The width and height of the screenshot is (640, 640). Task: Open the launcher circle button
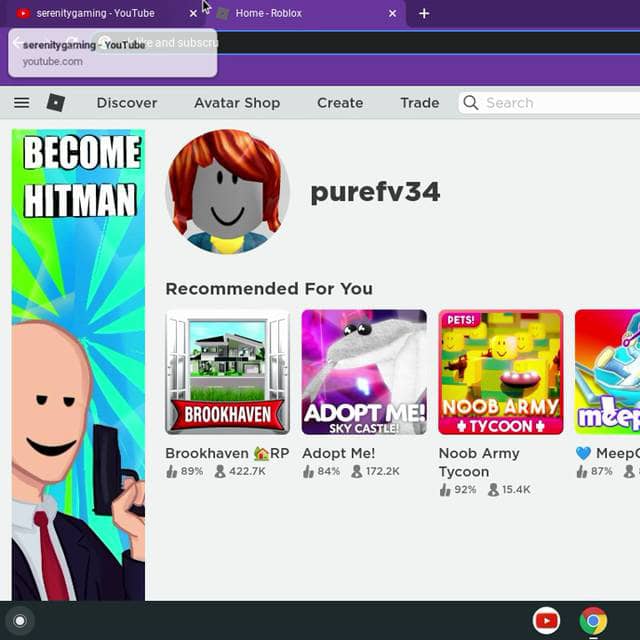tap(20, 621)
